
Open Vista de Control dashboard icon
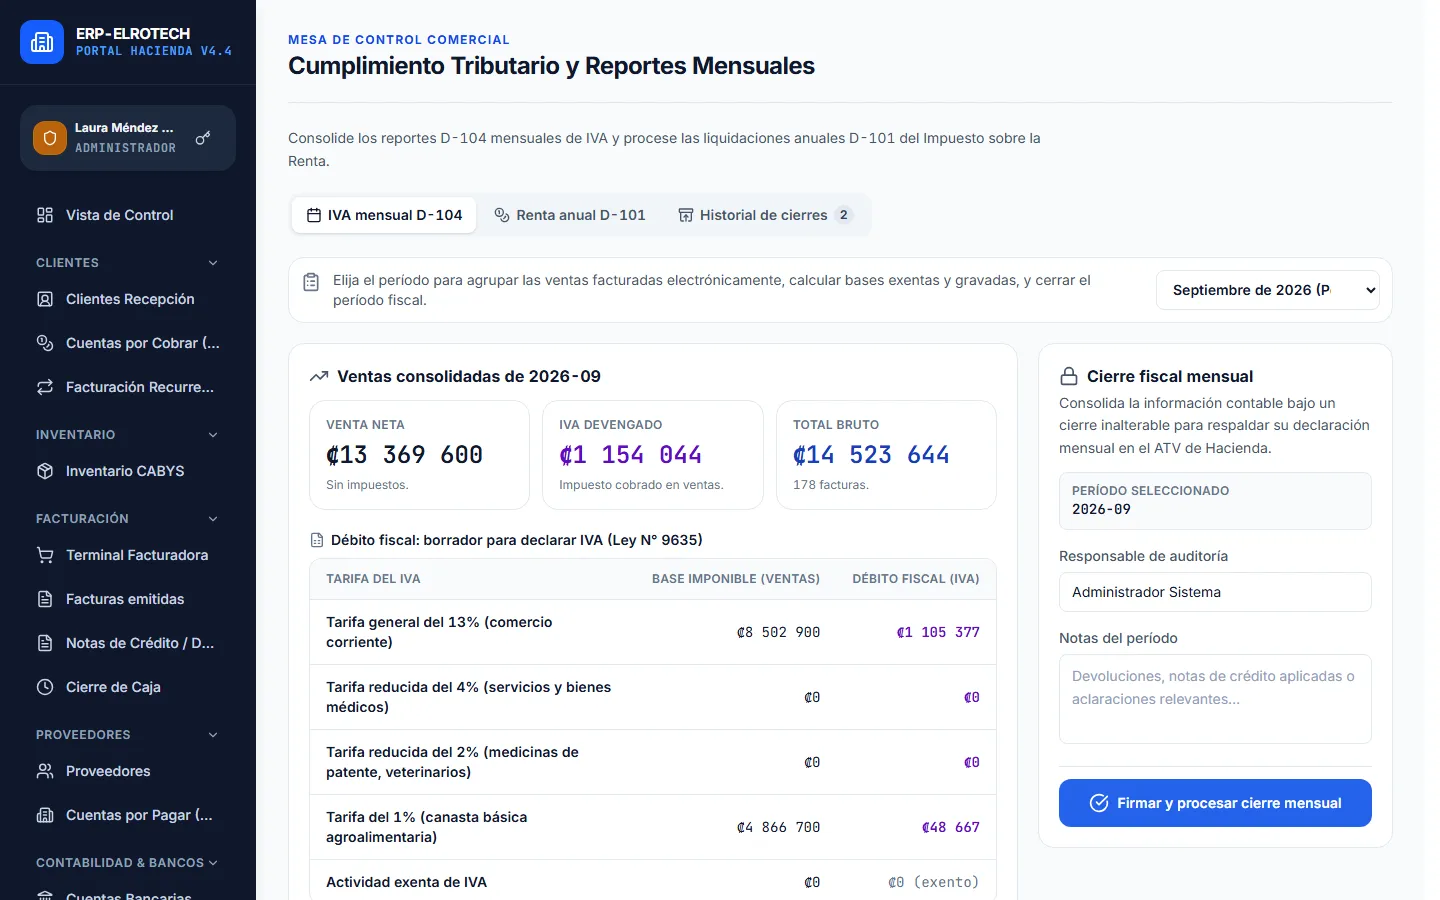[x=45, y=215]
